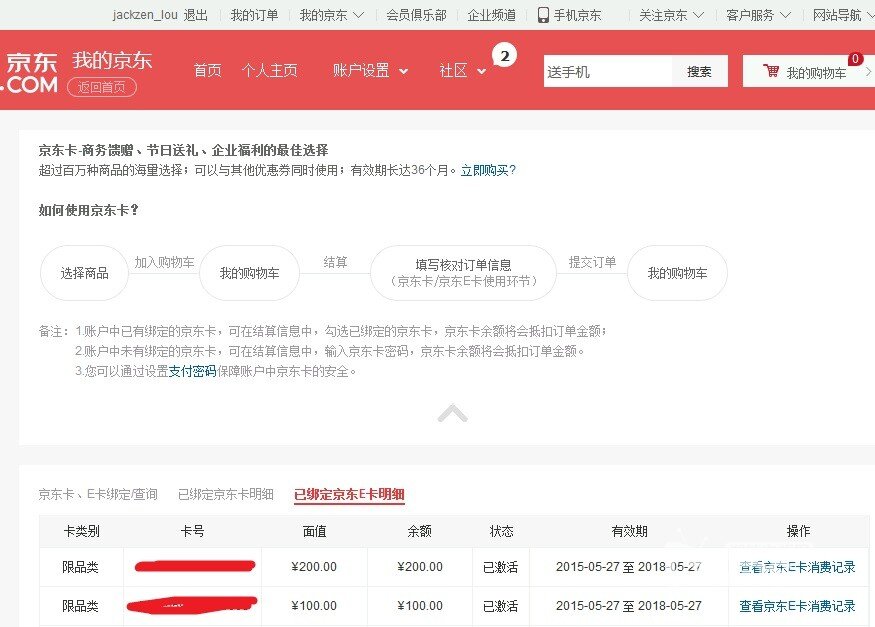Click the 我的京东 header title
This screenshot has width=875, height=627.
coord(112,60)
